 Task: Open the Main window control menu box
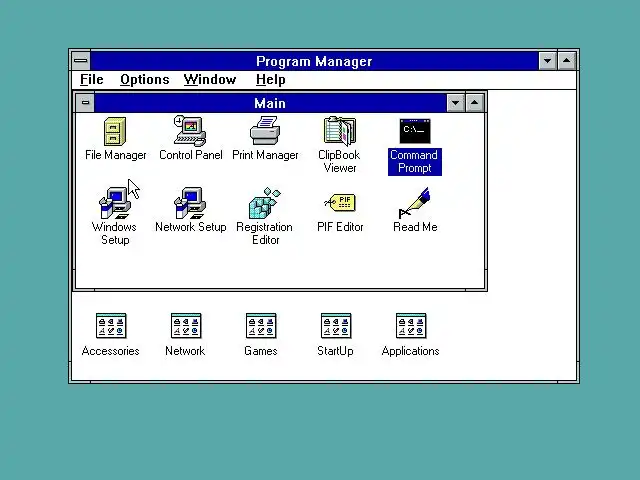click(85, 103)
